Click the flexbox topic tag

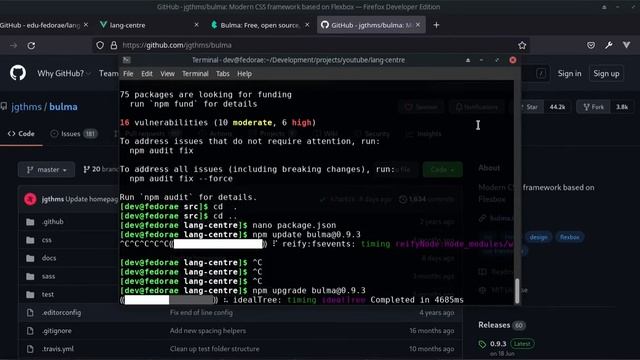[569, 237]
